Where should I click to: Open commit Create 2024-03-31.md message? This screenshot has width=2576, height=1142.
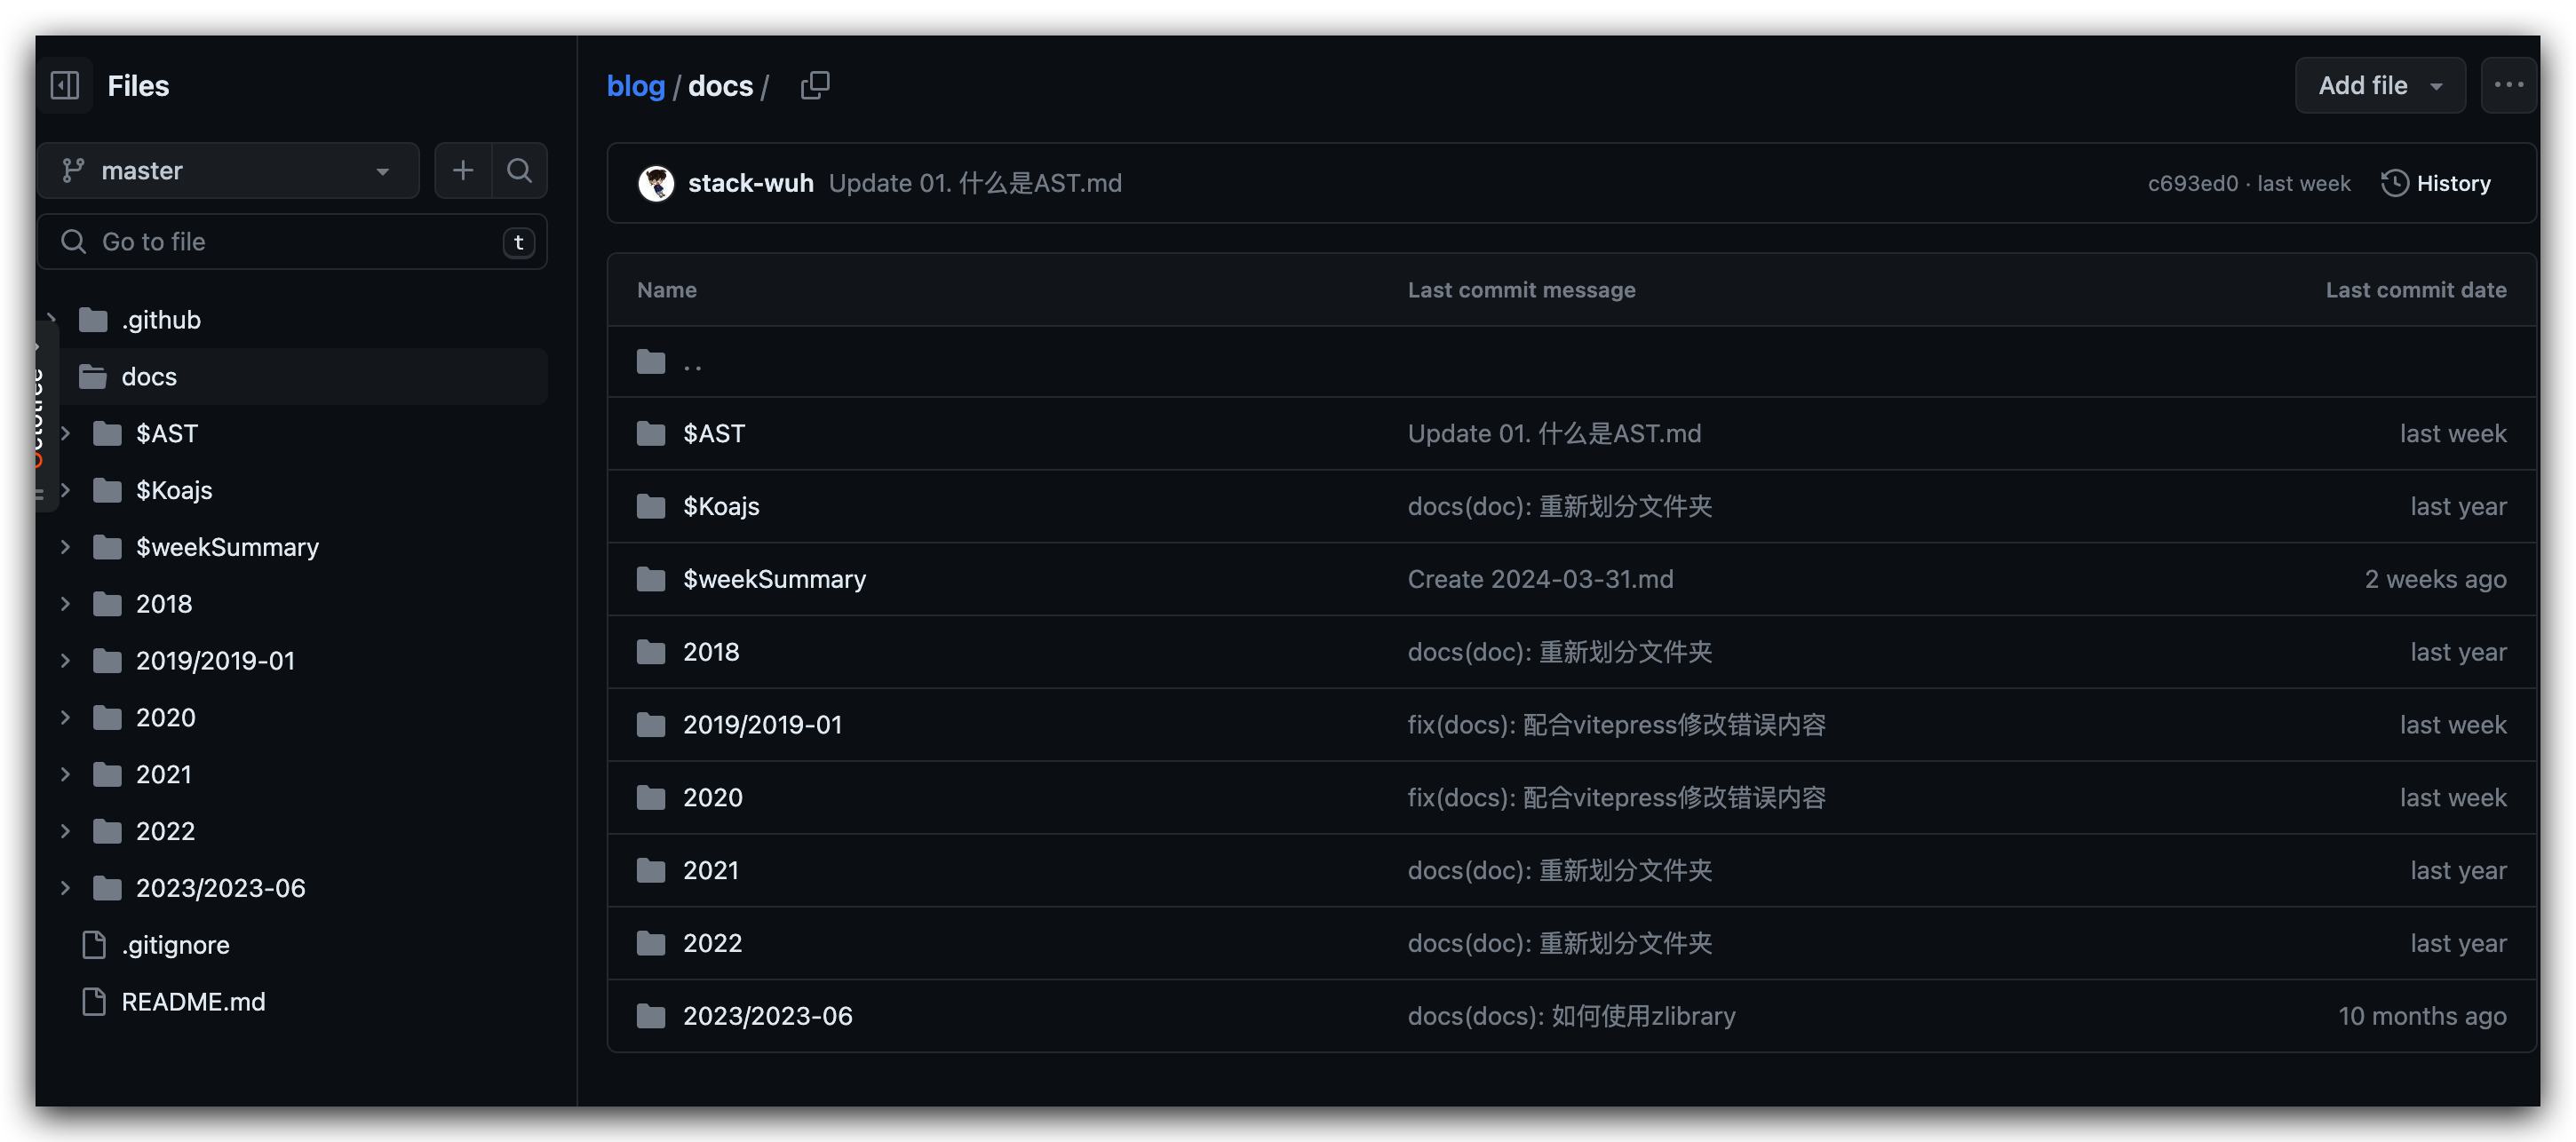click(1540, 580)
